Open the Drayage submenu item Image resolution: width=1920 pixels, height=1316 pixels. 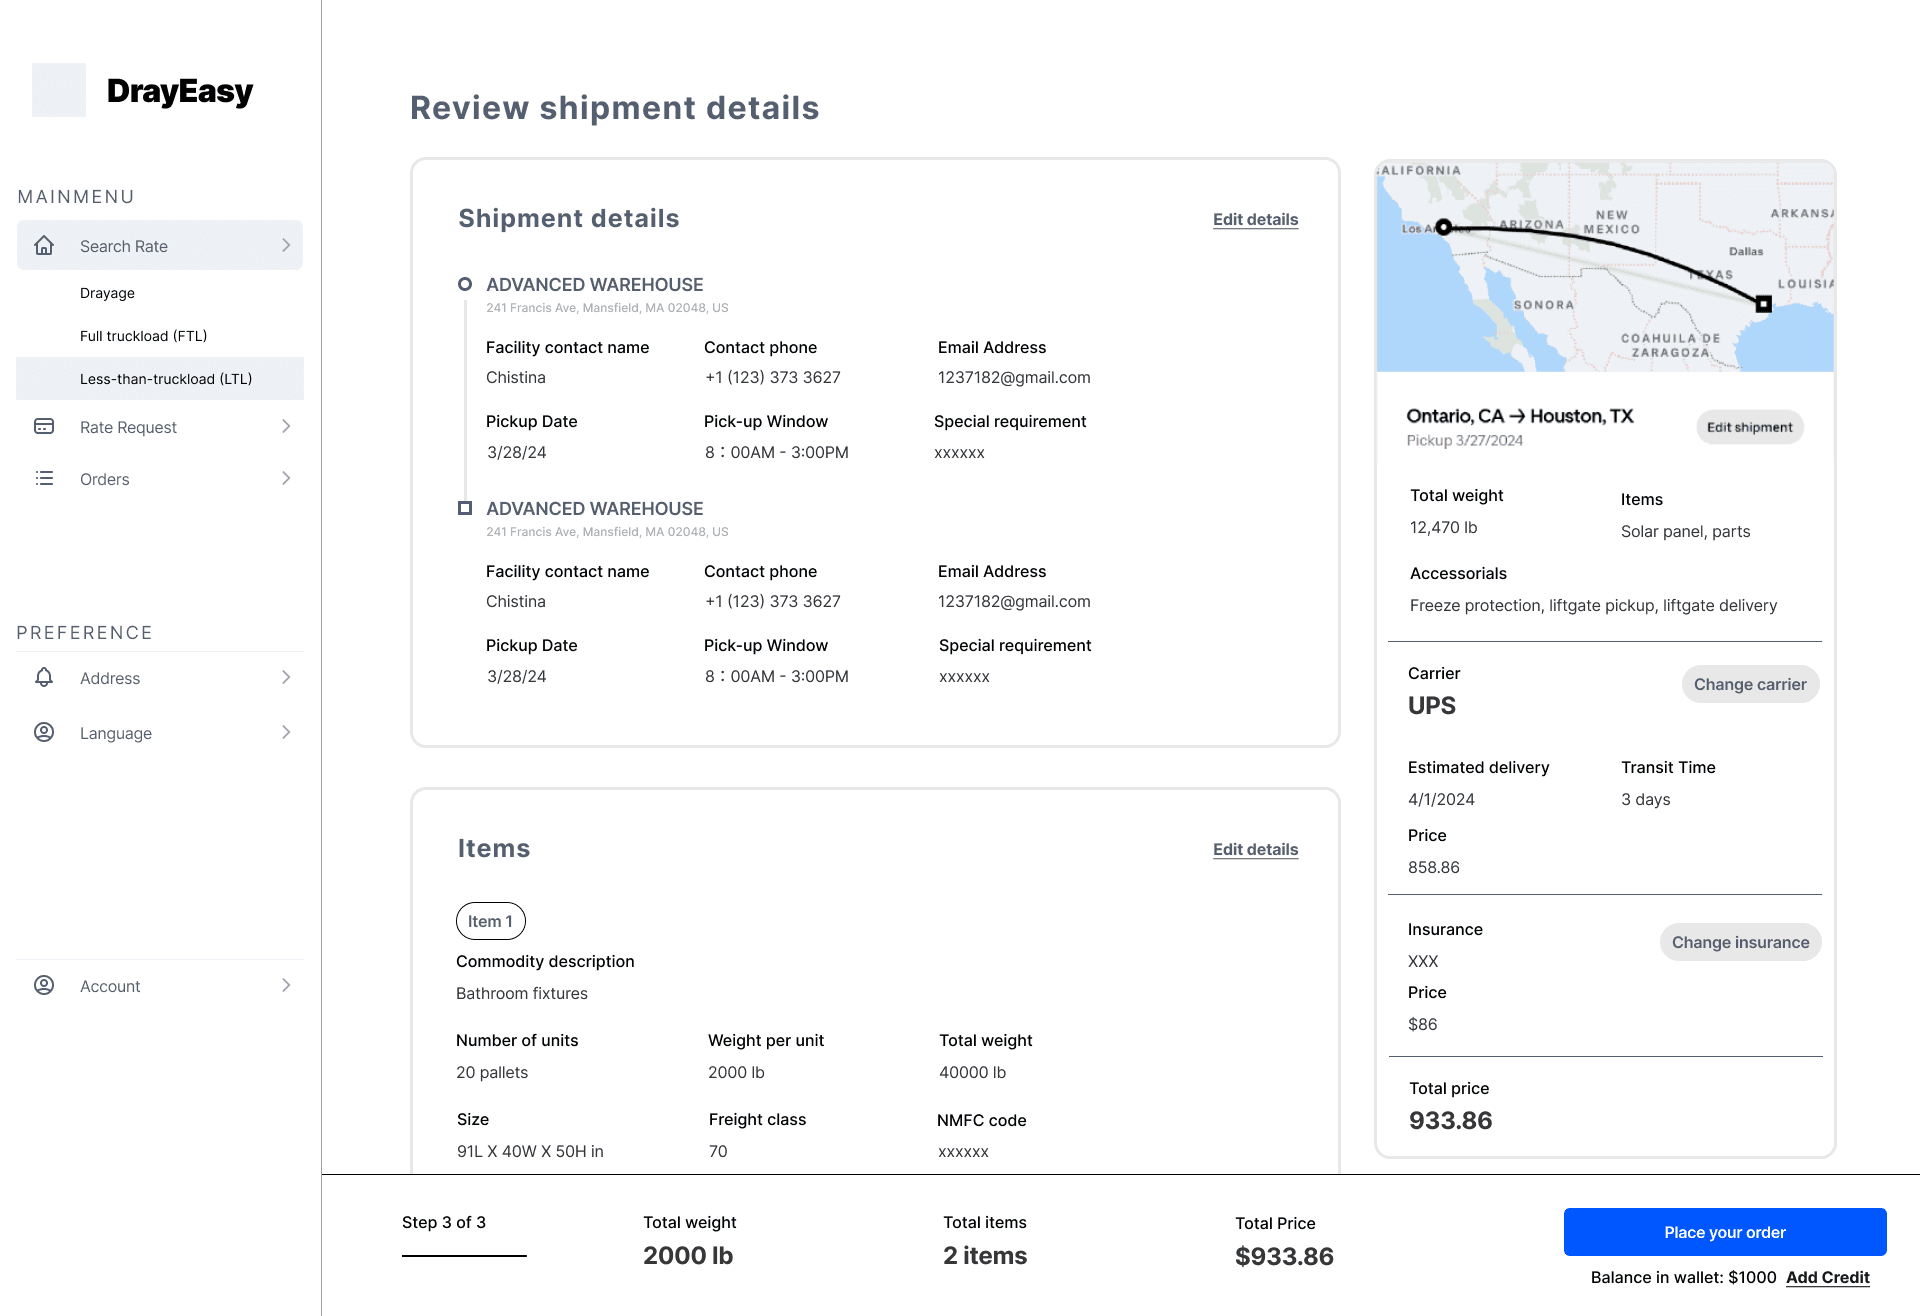point(107,293)
